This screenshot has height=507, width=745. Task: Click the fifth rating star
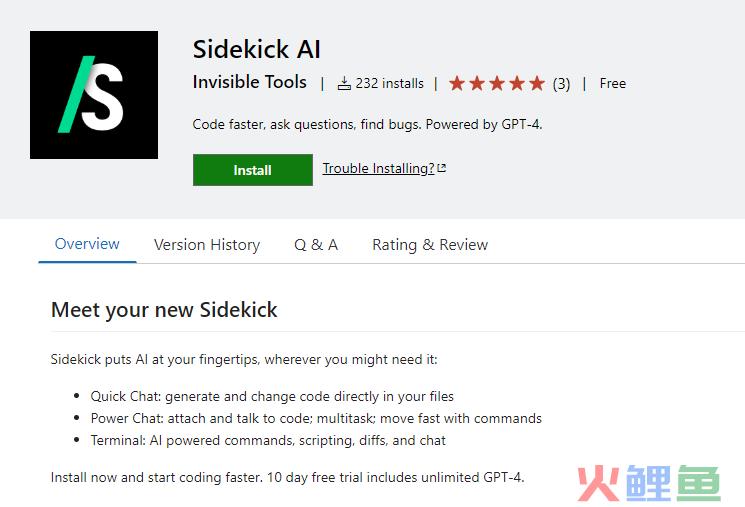point(537,83)
